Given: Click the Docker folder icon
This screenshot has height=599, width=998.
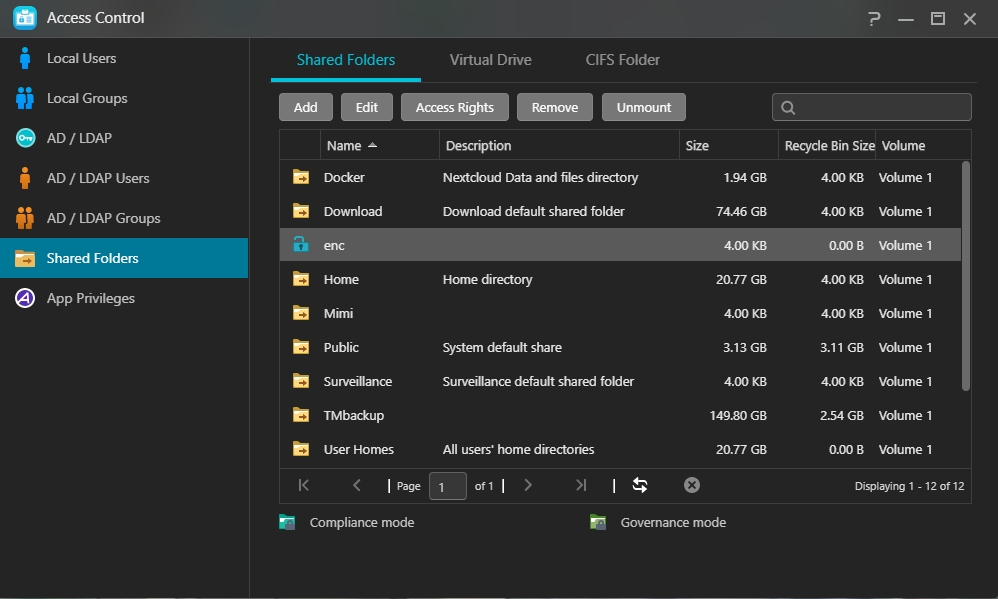Looking at the screenshot, I should [x=301, y=177].
